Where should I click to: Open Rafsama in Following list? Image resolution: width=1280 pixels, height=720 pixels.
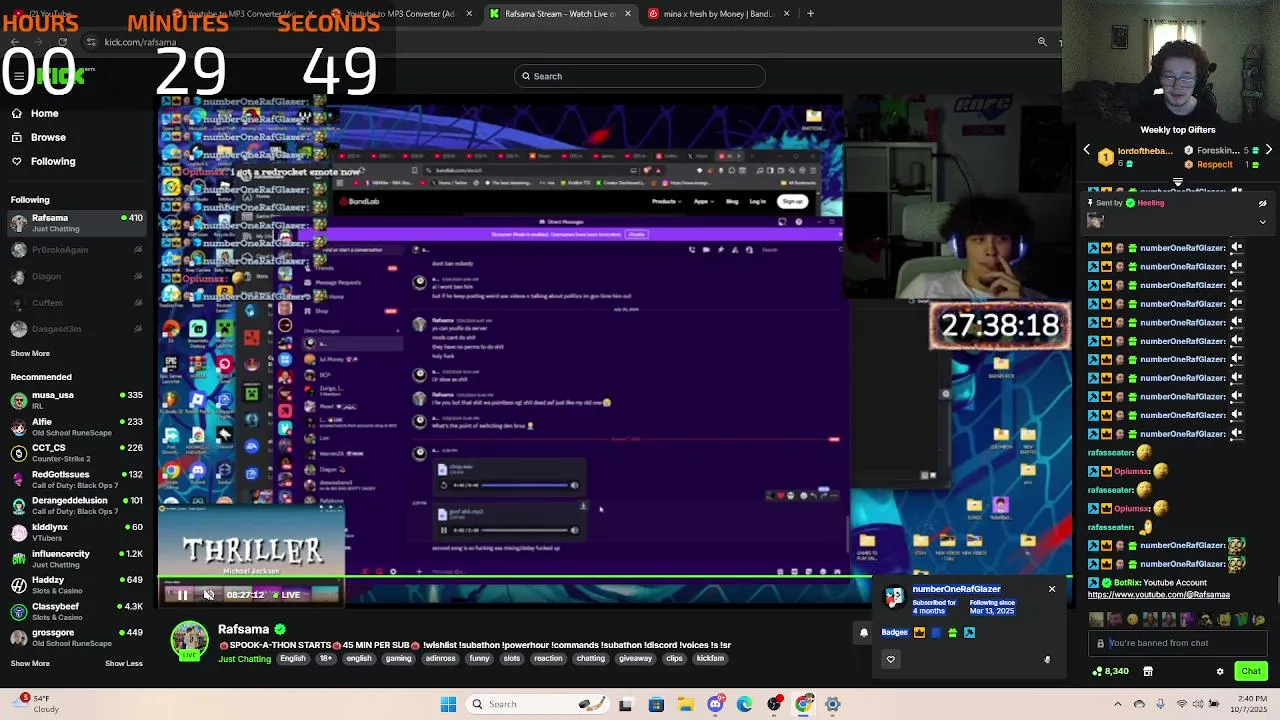pyautogui.click(x=78, y=223)
